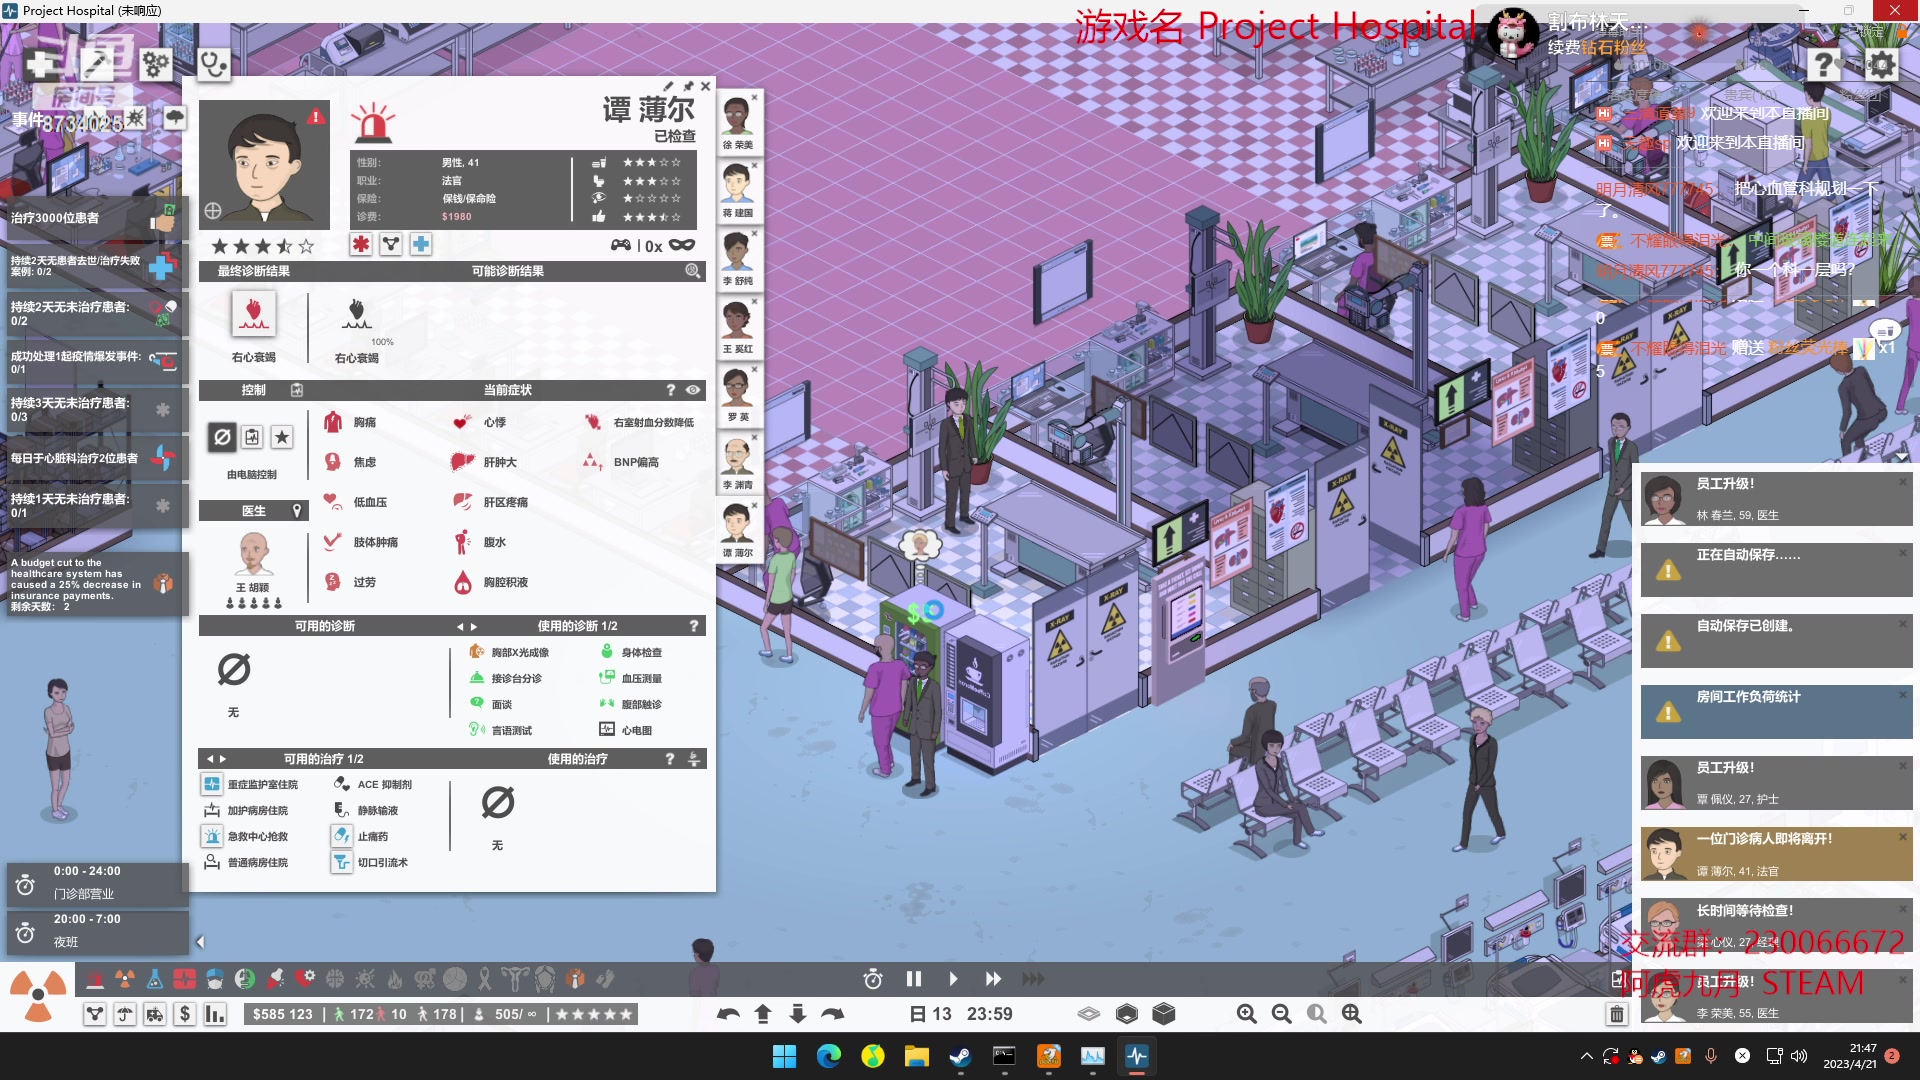Toggle the star priority control button
1920x1080 pixels.
[x=282, y=437]
